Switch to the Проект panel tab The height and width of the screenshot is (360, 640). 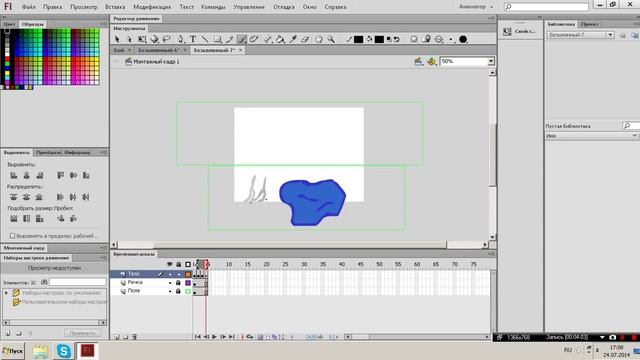point(589,24)
